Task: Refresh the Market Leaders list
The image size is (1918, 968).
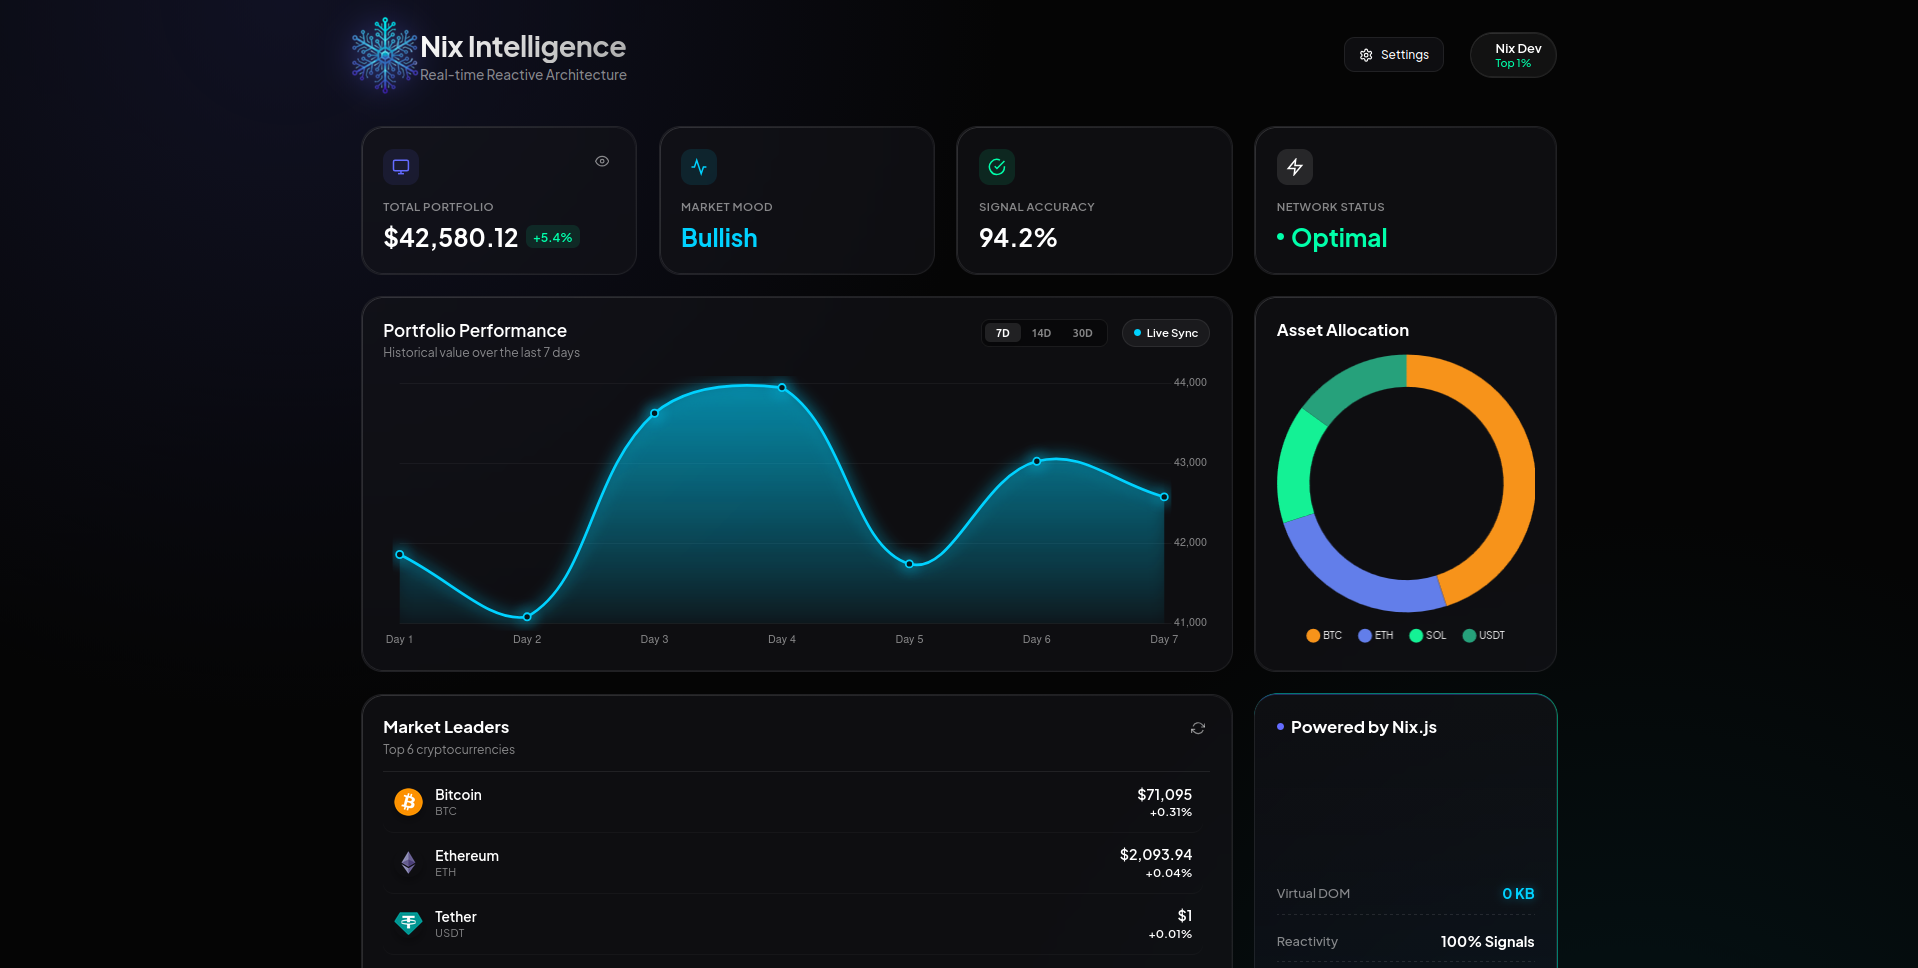Action: [x=1197, y=728]
